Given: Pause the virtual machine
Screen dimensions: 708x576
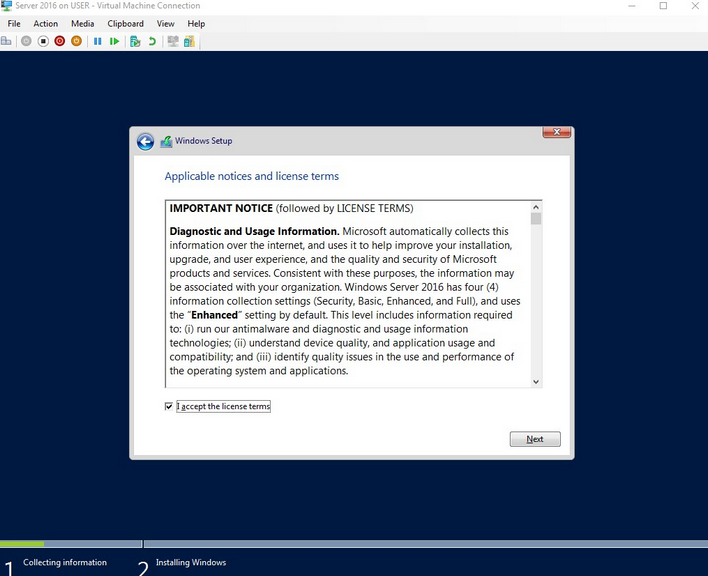Looking at the screenshot, I should [x=98, y=42].
